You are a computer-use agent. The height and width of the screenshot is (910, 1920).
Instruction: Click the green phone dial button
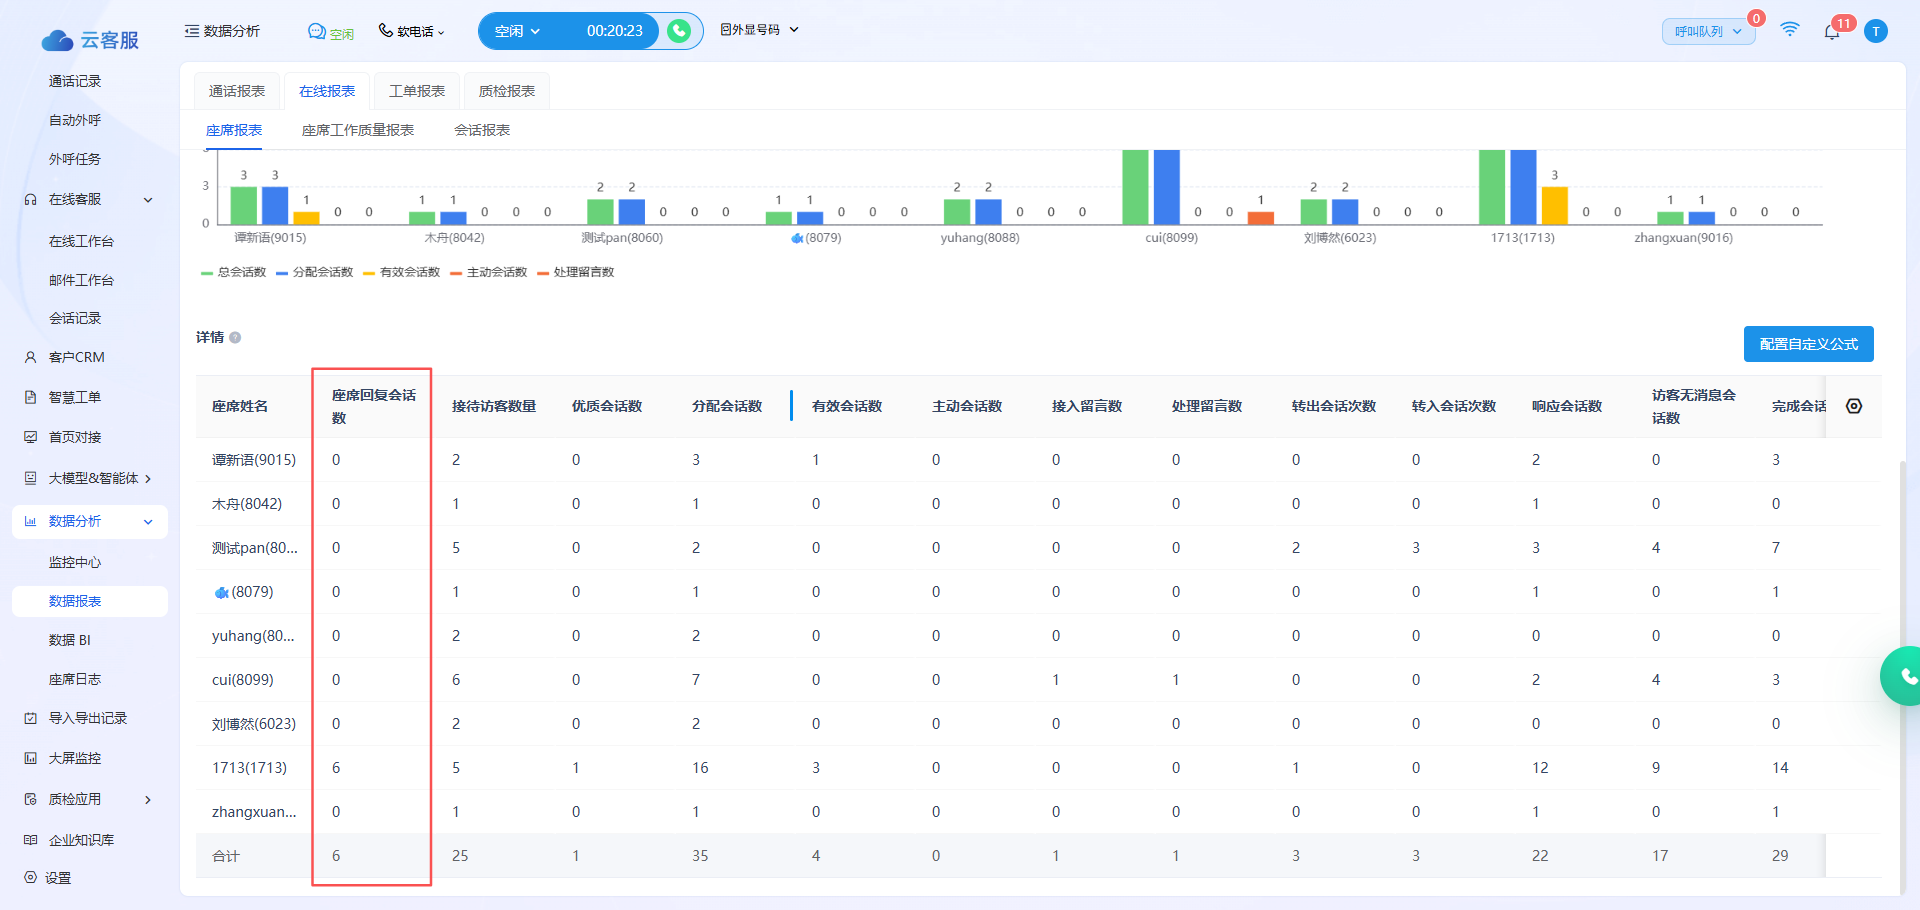point(679,31)
